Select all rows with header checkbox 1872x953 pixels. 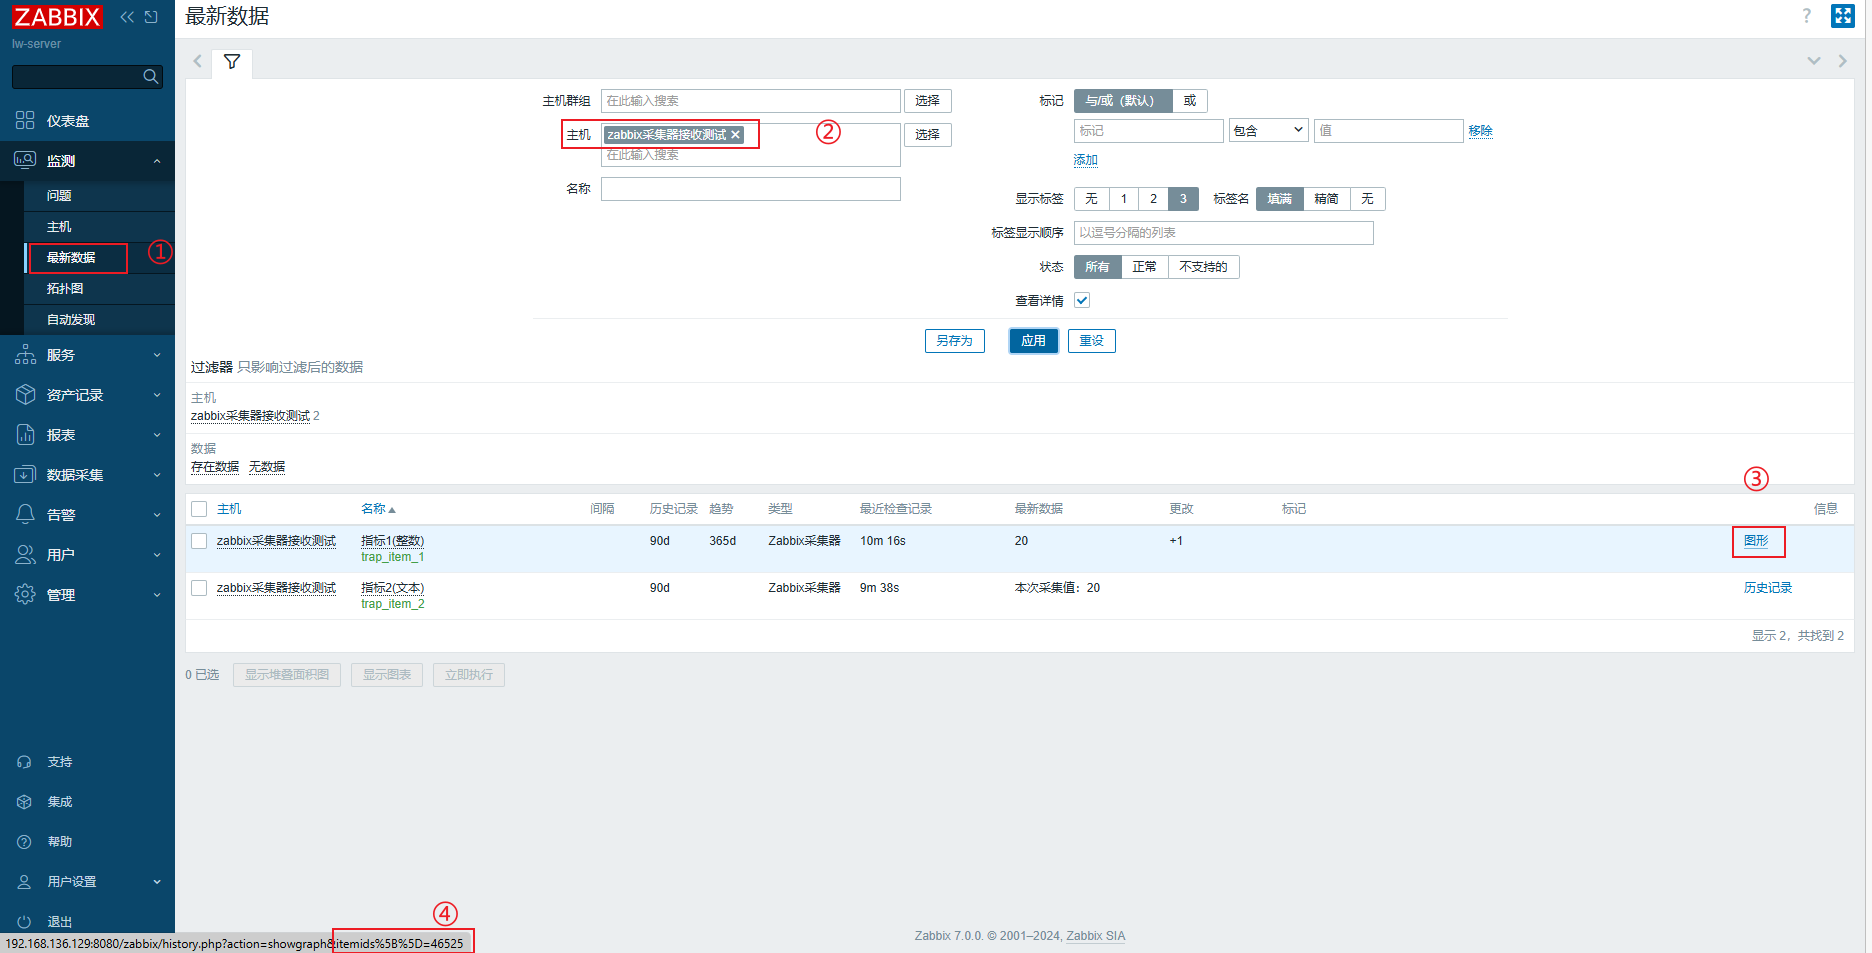coord(199,509)
